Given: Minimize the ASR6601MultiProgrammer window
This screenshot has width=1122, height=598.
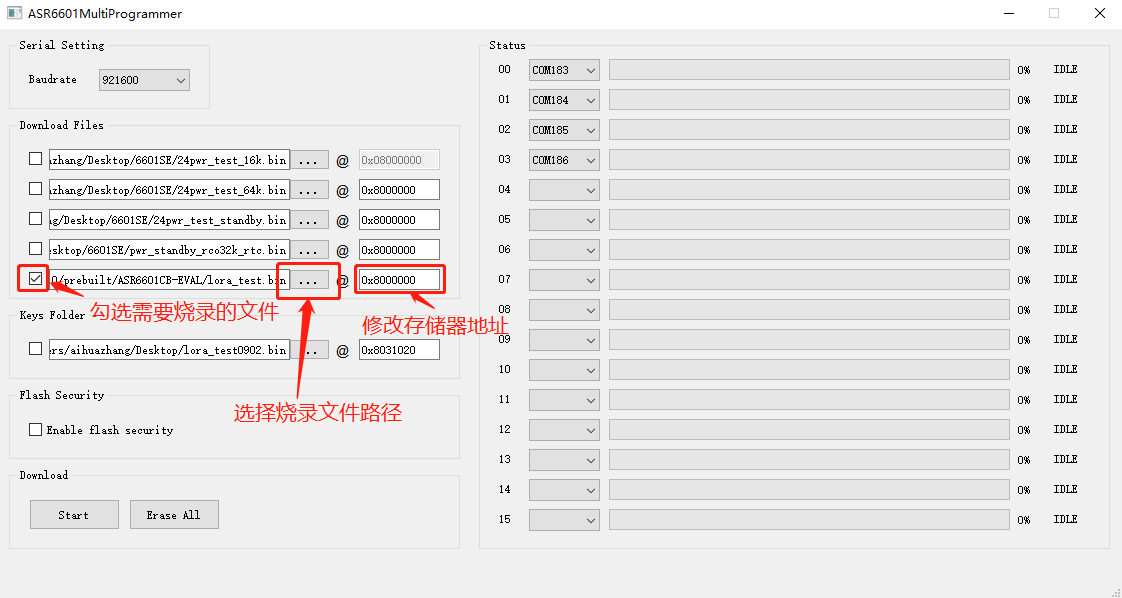Looking at the screenshot, I should point(1008,14).
